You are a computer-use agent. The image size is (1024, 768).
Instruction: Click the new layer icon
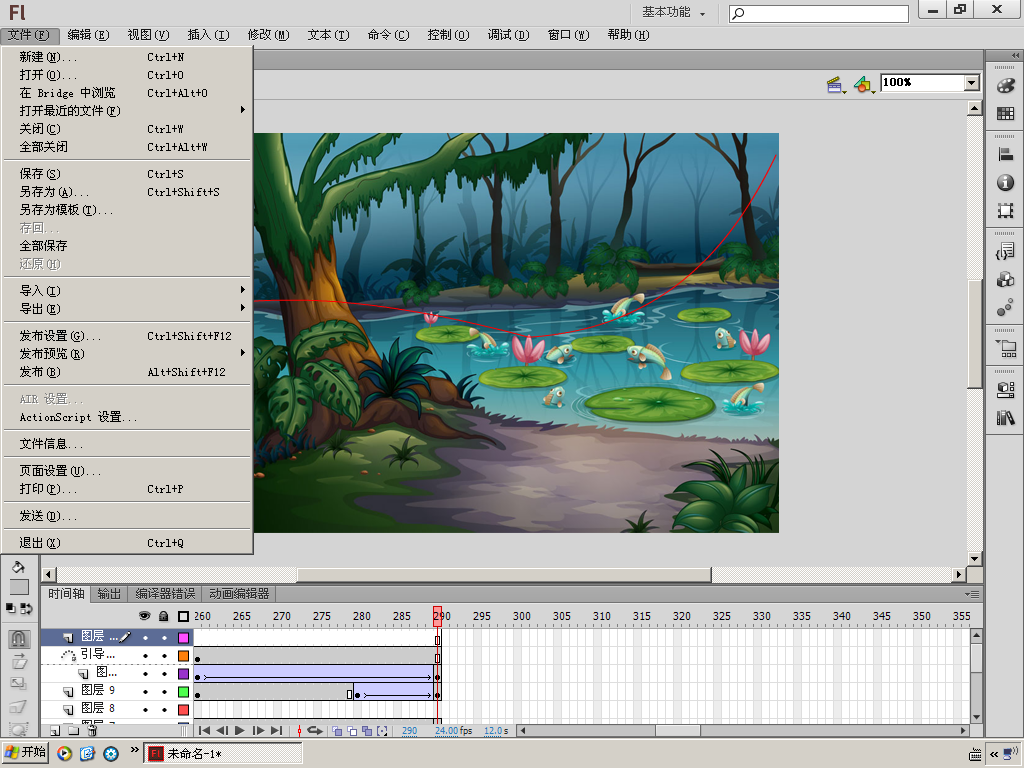point(55,731)
